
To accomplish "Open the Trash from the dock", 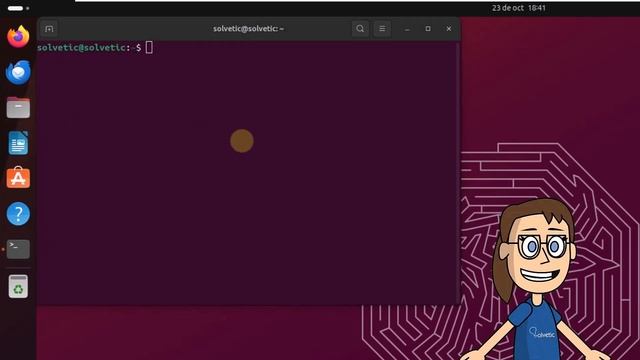I will 18,286.
